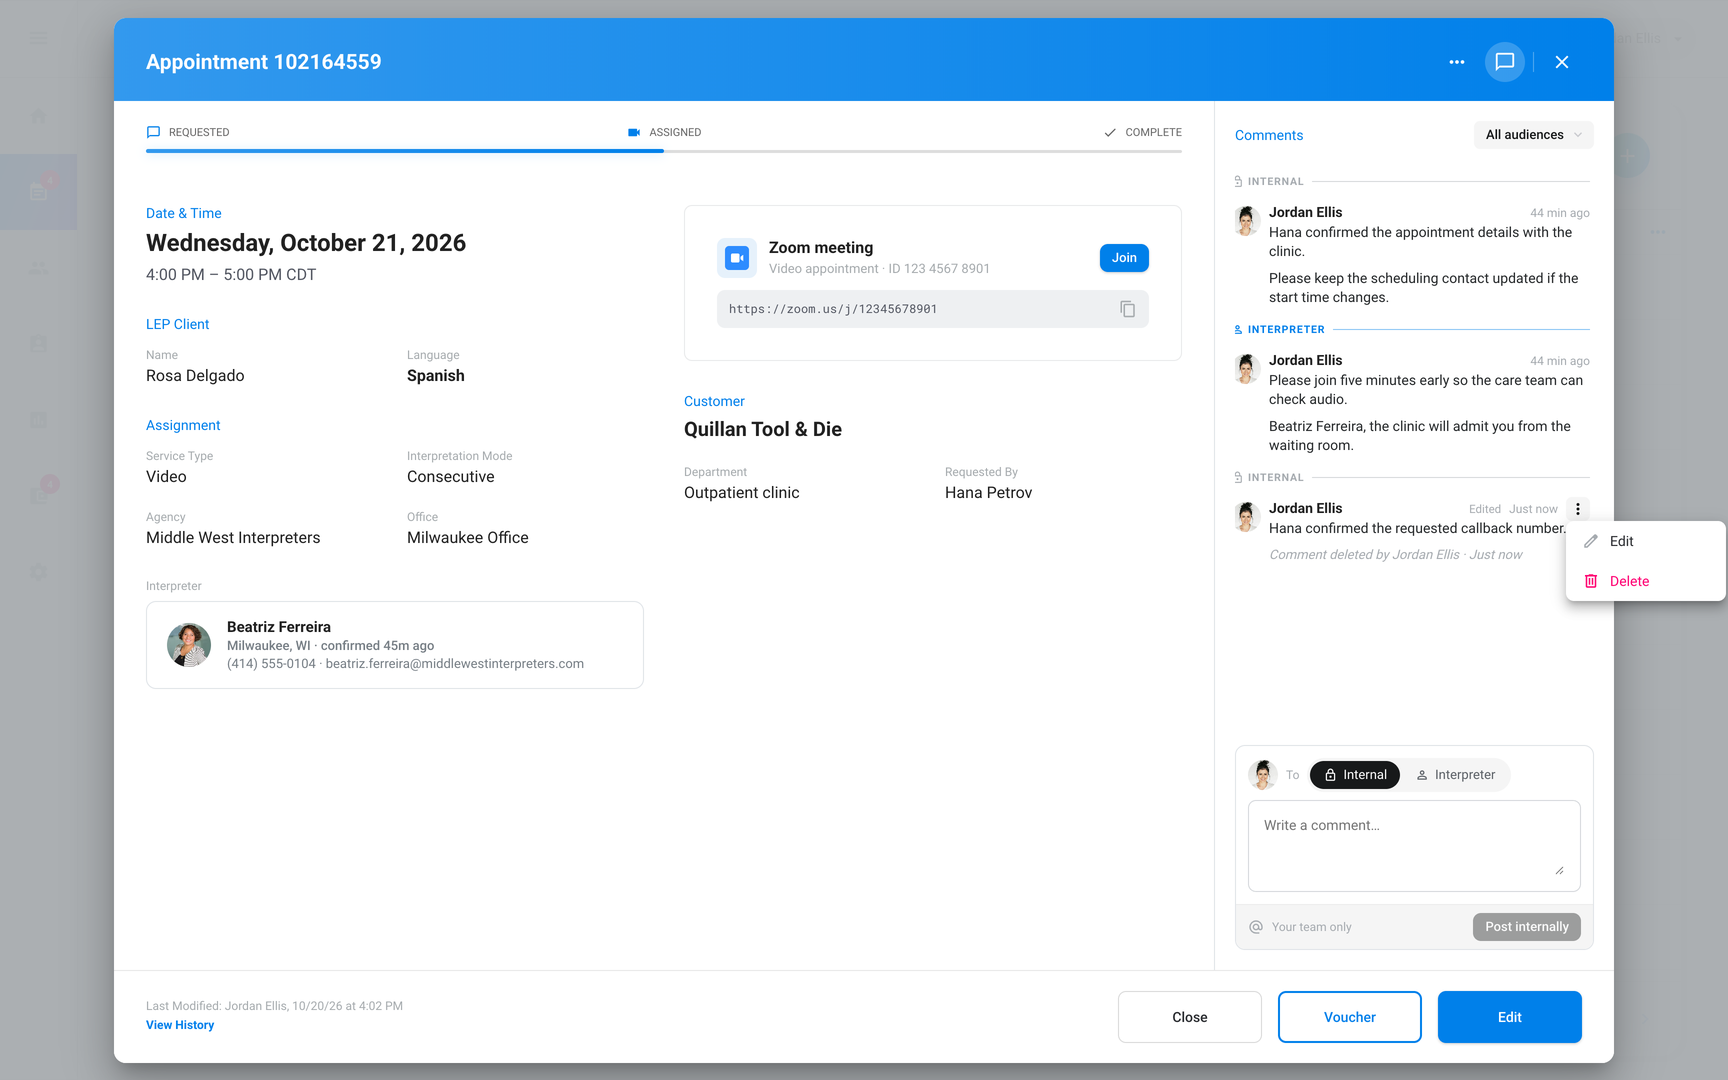The width and height of the screenshot is (1728, 1080).
Task: Select Internal audience for the comment
Action: coord(1355,775)
